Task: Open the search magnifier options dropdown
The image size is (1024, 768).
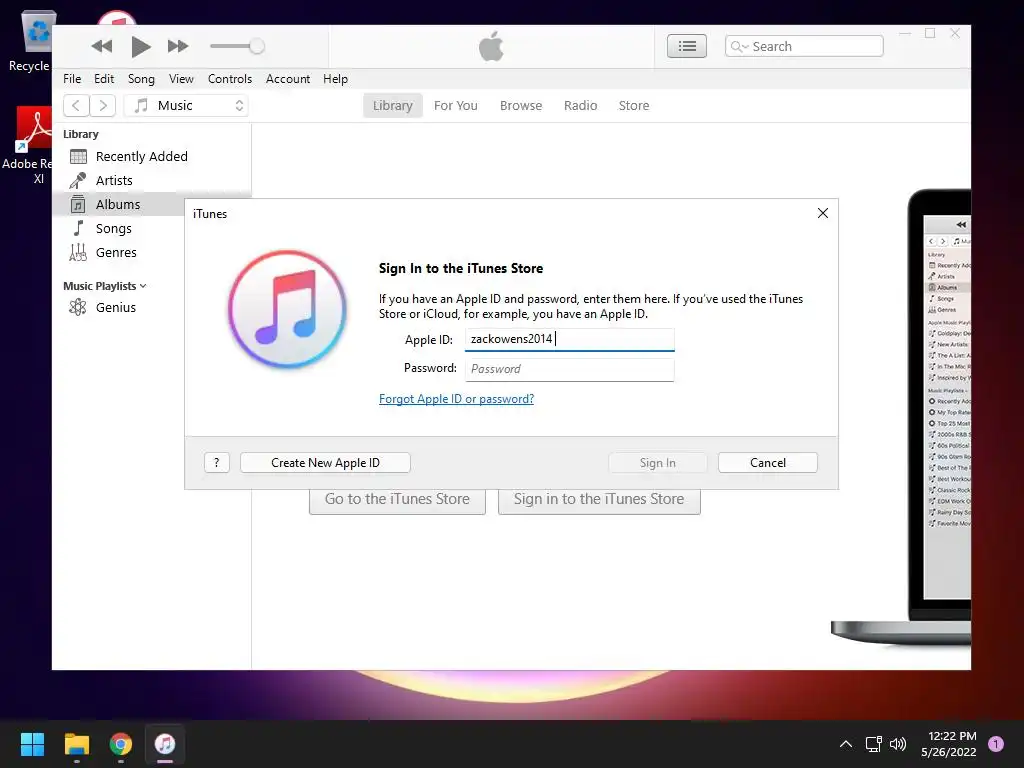Action: (x=739, y=46)
